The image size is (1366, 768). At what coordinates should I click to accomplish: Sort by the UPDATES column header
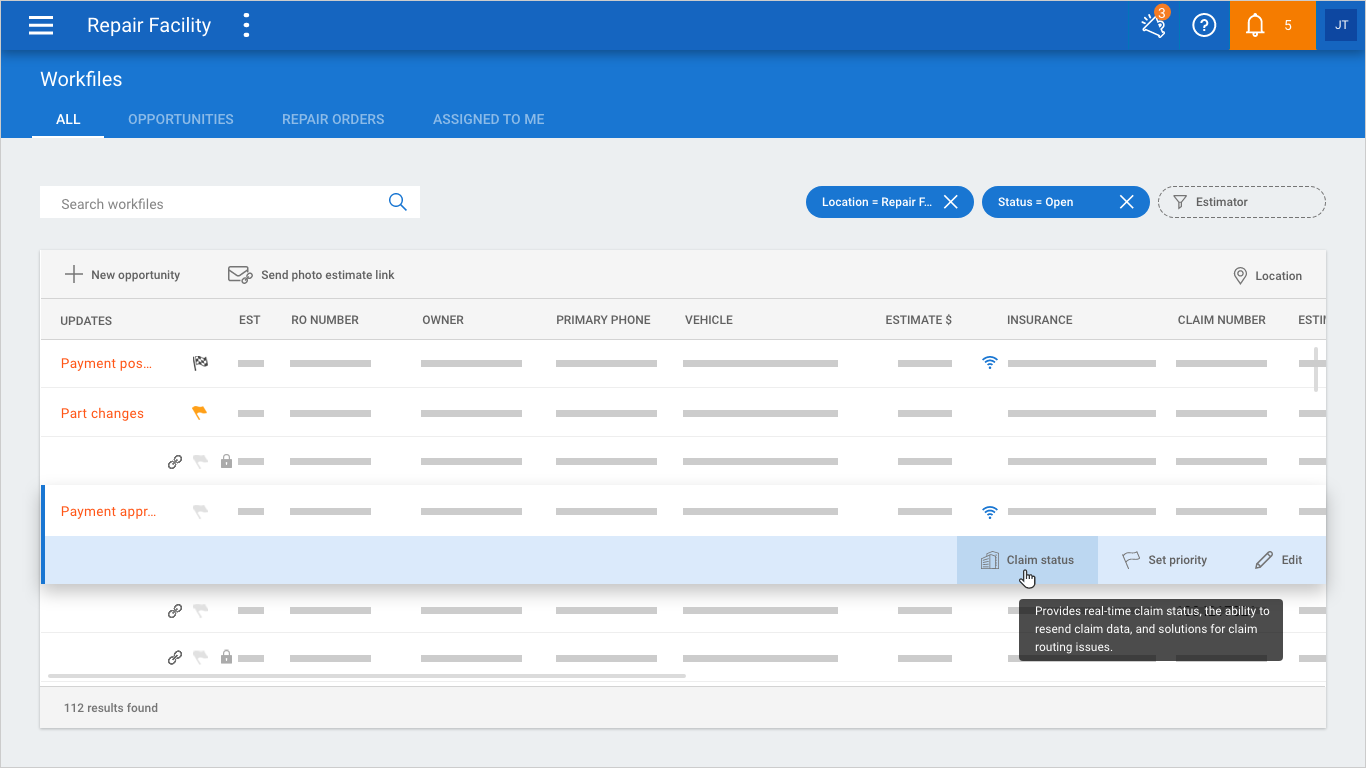[86, 321]
